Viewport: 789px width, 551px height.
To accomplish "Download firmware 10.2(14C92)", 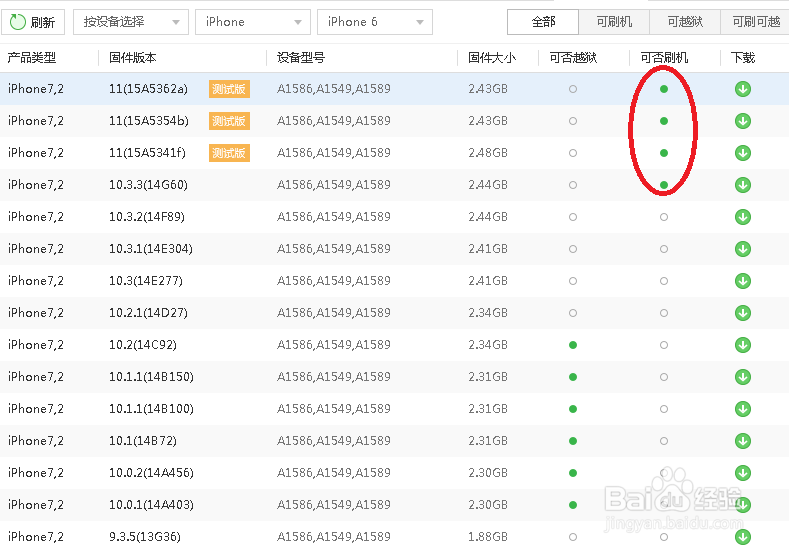I will coord(743,345).
